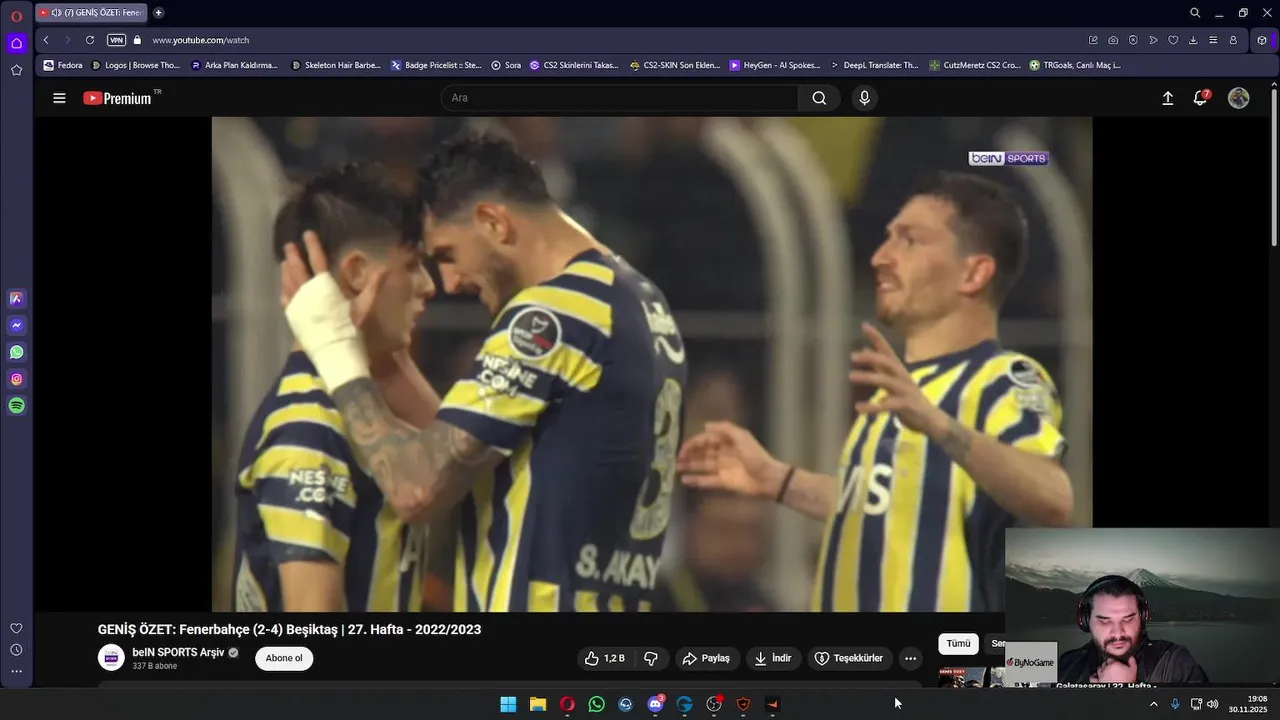Screen dimensions: 1280x720
Task: Toggle the Opera VPN badge
Action: (x=116, y=40)
